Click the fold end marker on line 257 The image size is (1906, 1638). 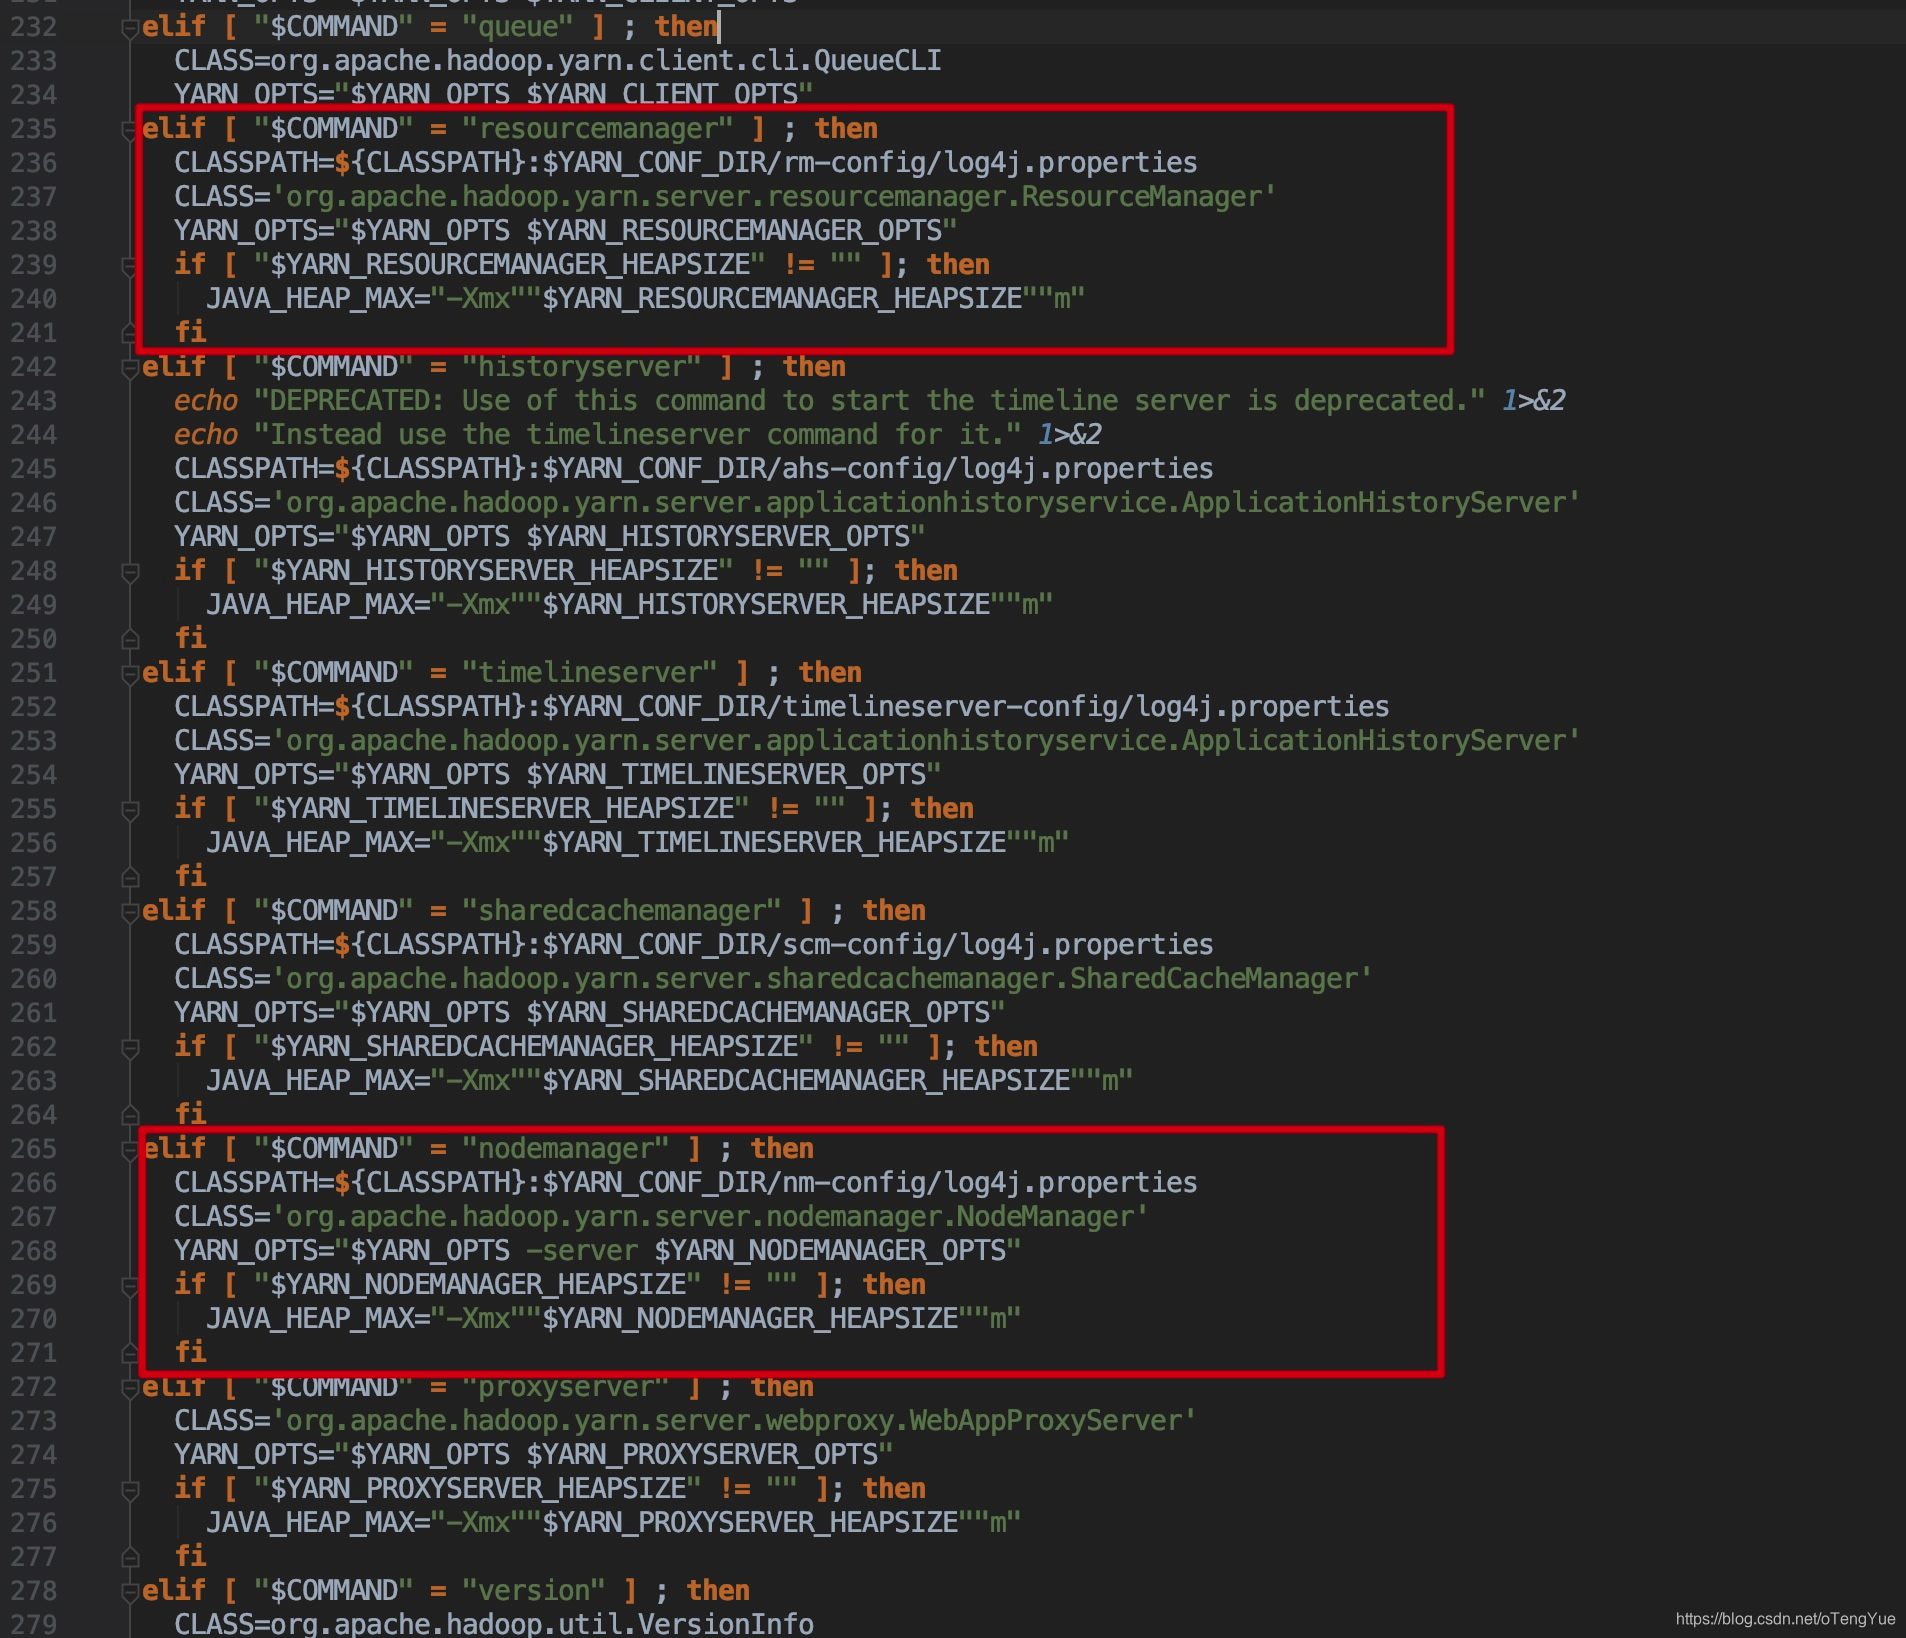coord(130,877)
